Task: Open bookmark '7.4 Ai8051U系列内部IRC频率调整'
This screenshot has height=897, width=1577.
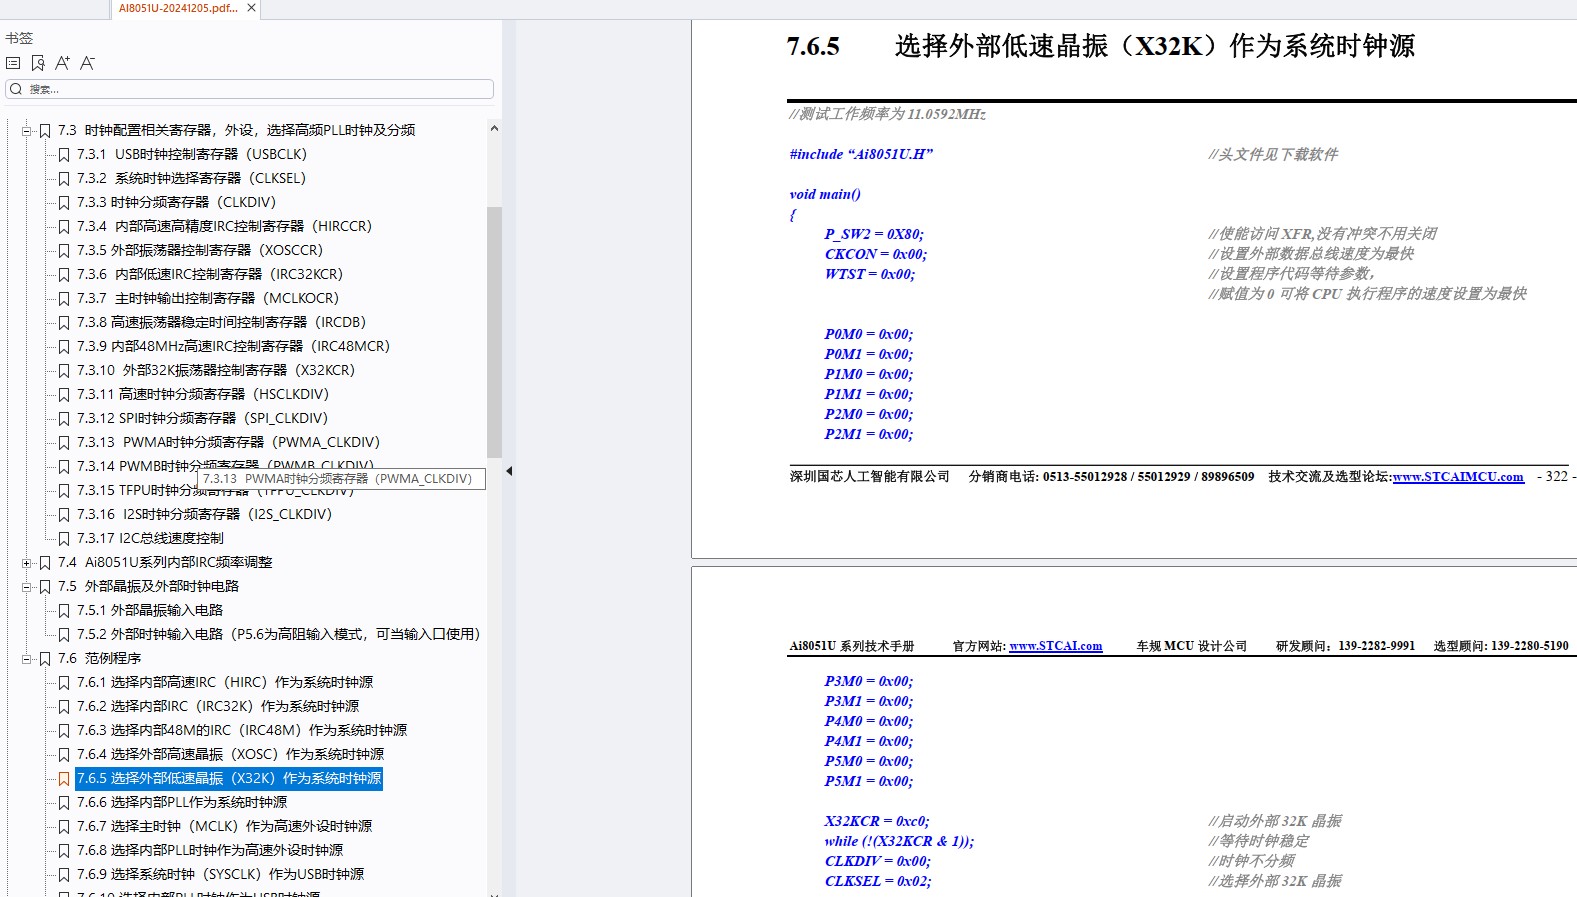Action: click(x=165, y=562)
